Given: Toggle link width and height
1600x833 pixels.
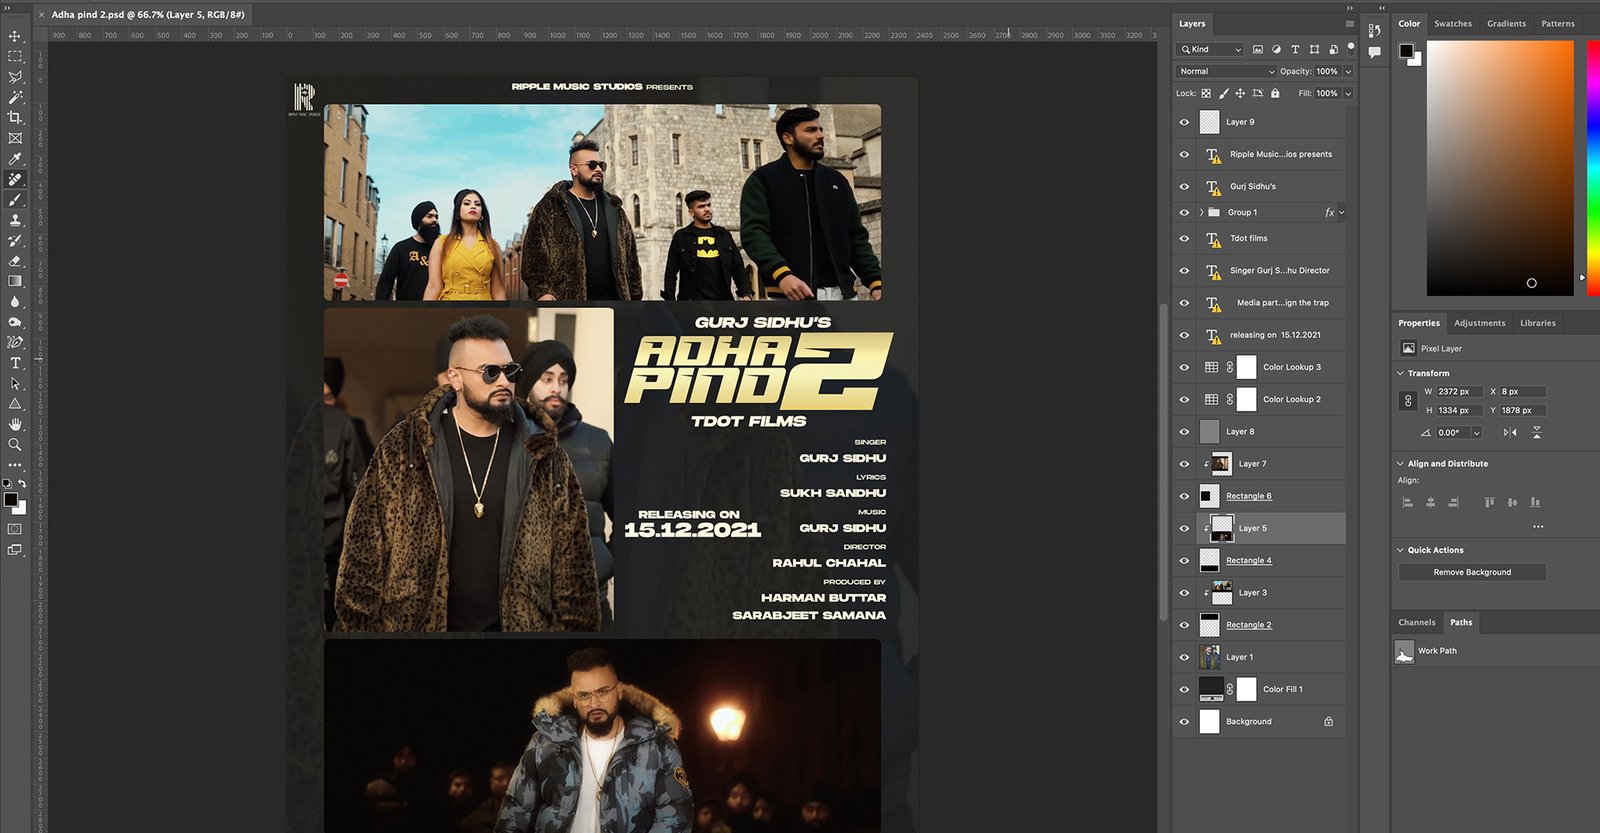Looking at the screenshot, I should click(1408, 401).
